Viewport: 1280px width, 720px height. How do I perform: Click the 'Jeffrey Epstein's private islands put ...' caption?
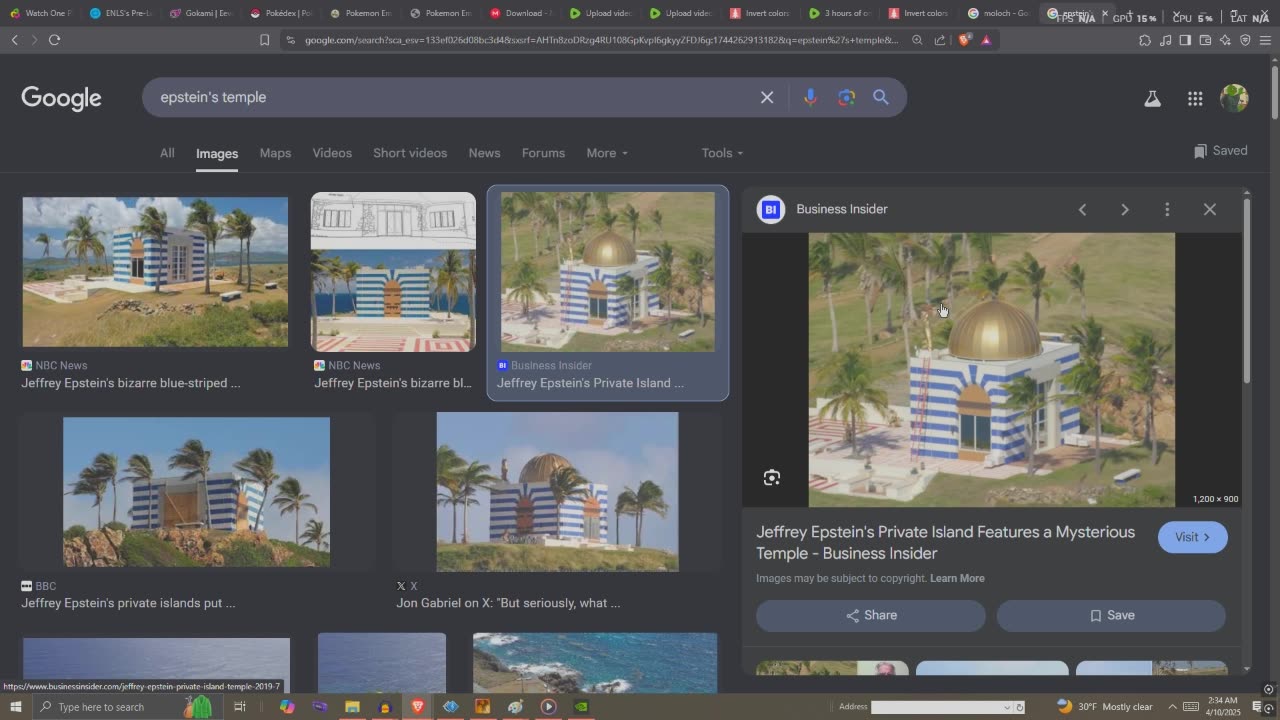[x=128, y=603]
